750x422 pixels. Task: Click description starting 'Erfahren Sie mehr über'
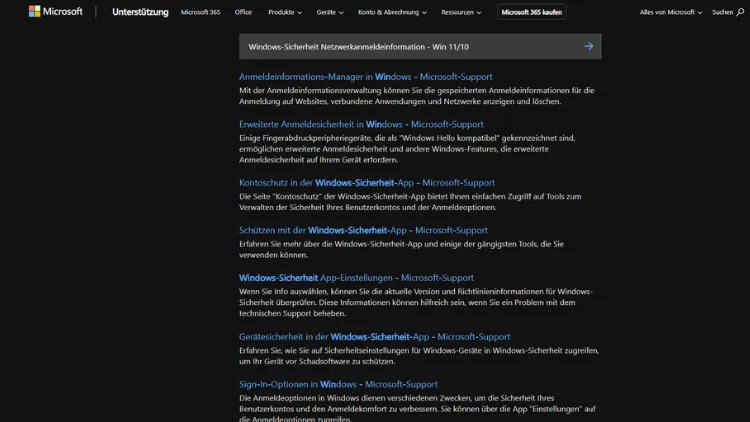(401, 249)
